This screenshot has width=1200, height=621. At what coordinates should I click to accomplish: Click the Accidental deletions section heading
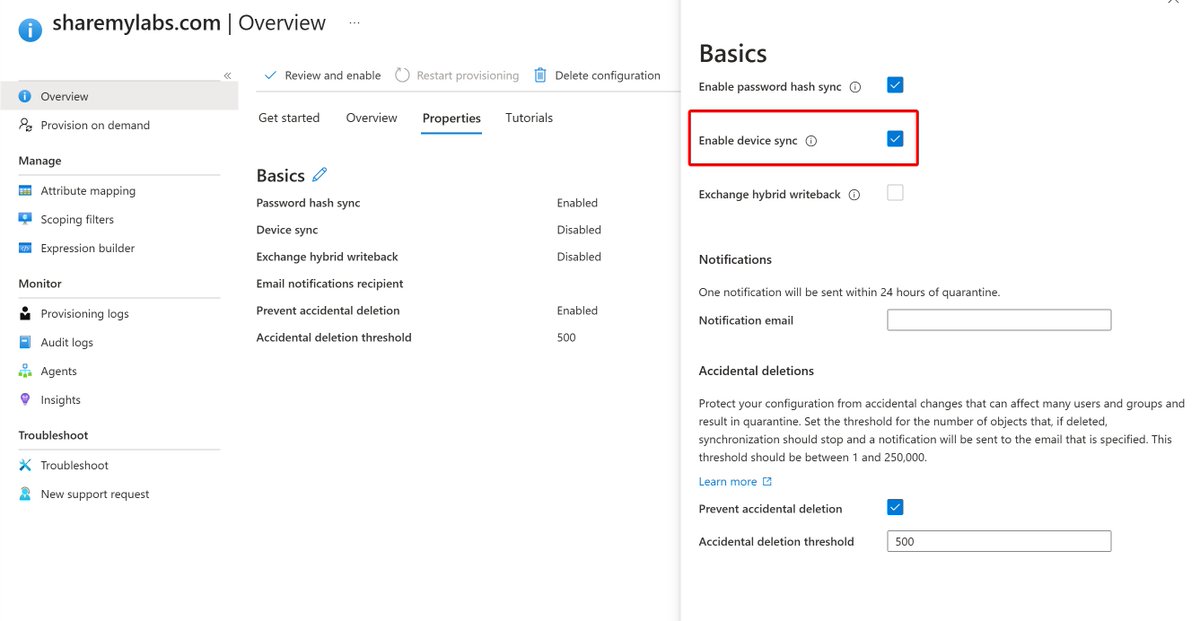pos(756,371)
